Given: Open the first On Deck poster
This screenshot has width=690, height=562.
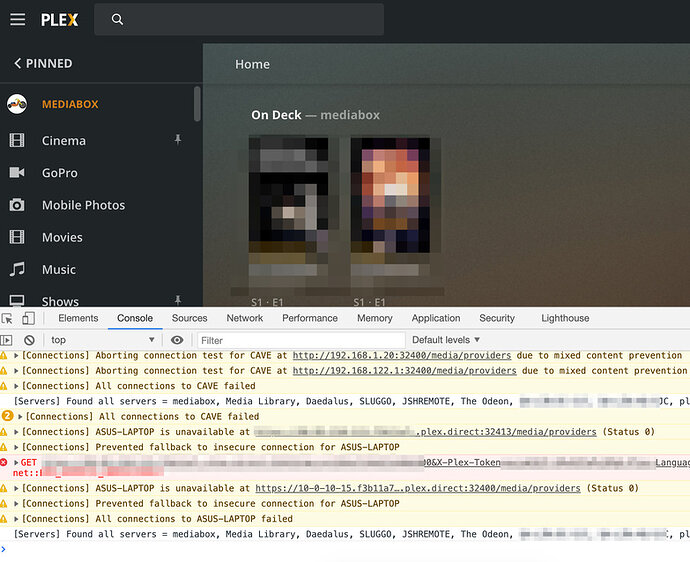Looking at the screenshot, I should click(x=288, y=195).
